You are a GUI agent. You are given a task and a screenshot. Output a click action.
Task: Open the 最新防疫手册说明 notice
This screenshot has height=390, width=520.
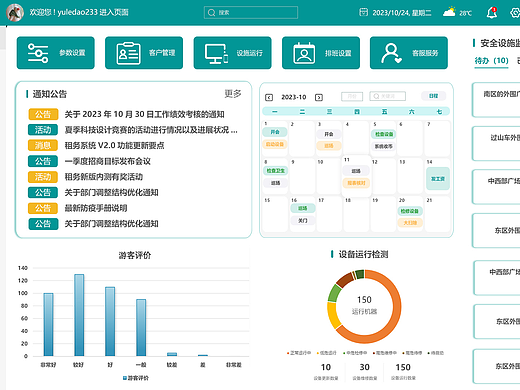[x=96, y=208]
